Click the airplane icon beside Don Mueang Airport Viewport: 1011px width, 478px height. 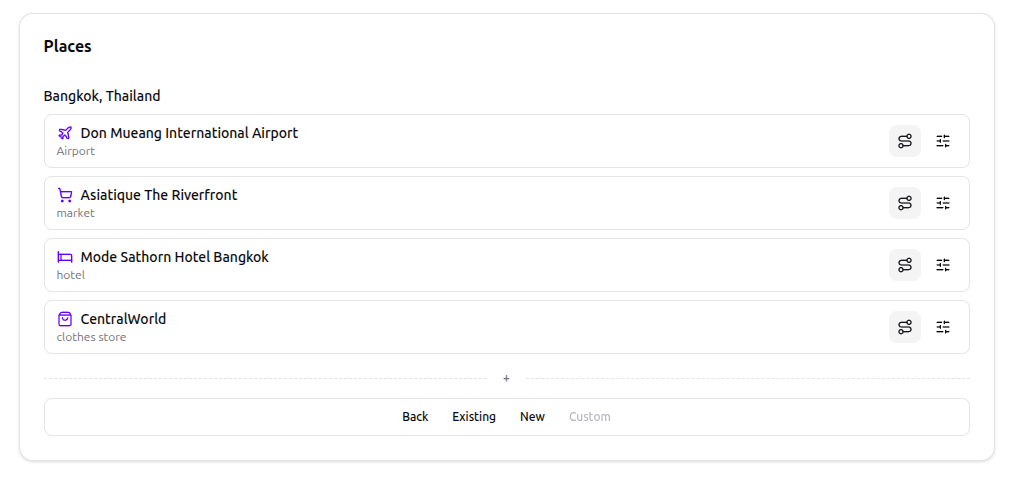pyautogui.click(x=65, y=133)
